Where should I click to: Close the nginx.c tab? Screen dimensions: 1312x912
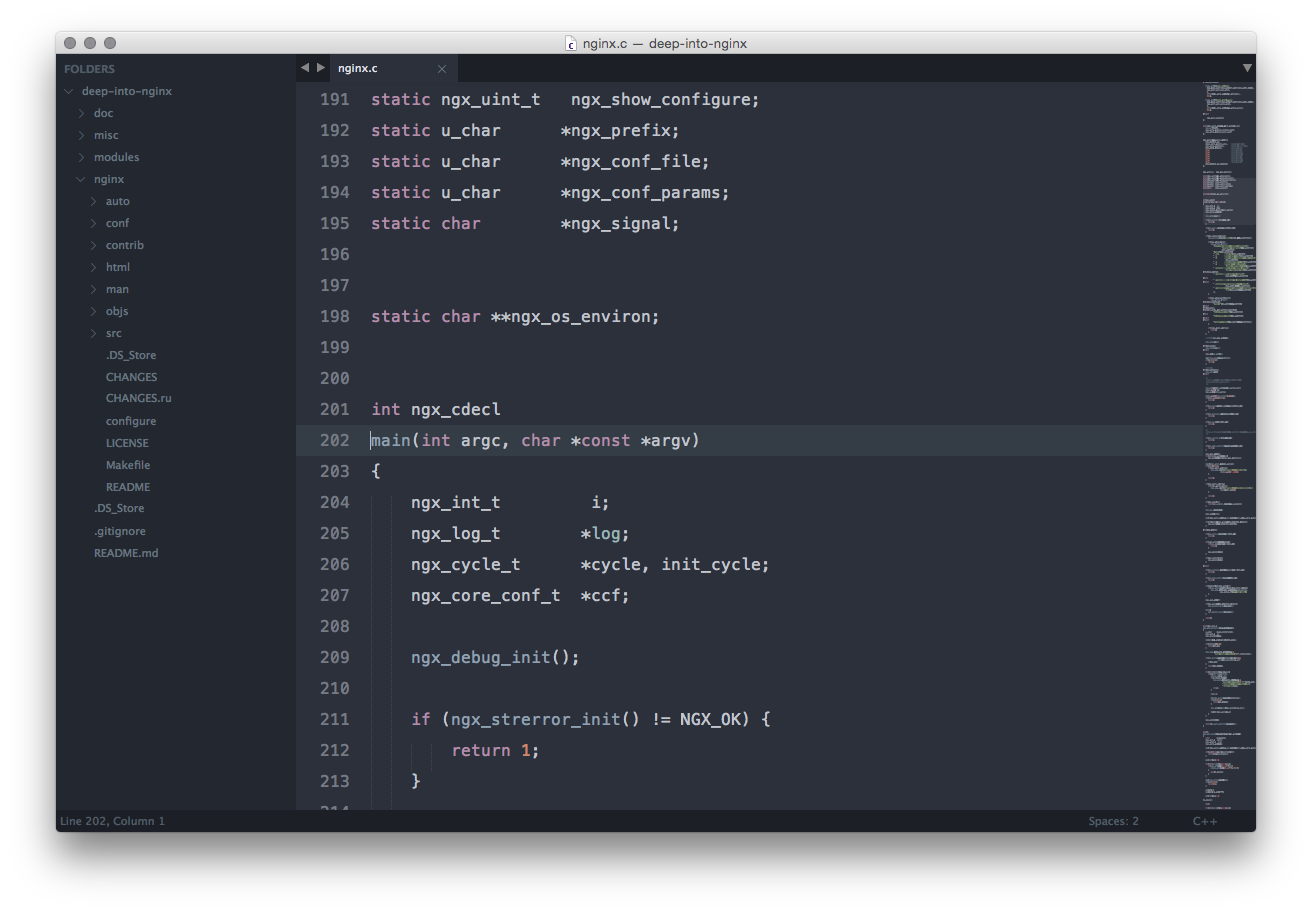click(442, 69)
